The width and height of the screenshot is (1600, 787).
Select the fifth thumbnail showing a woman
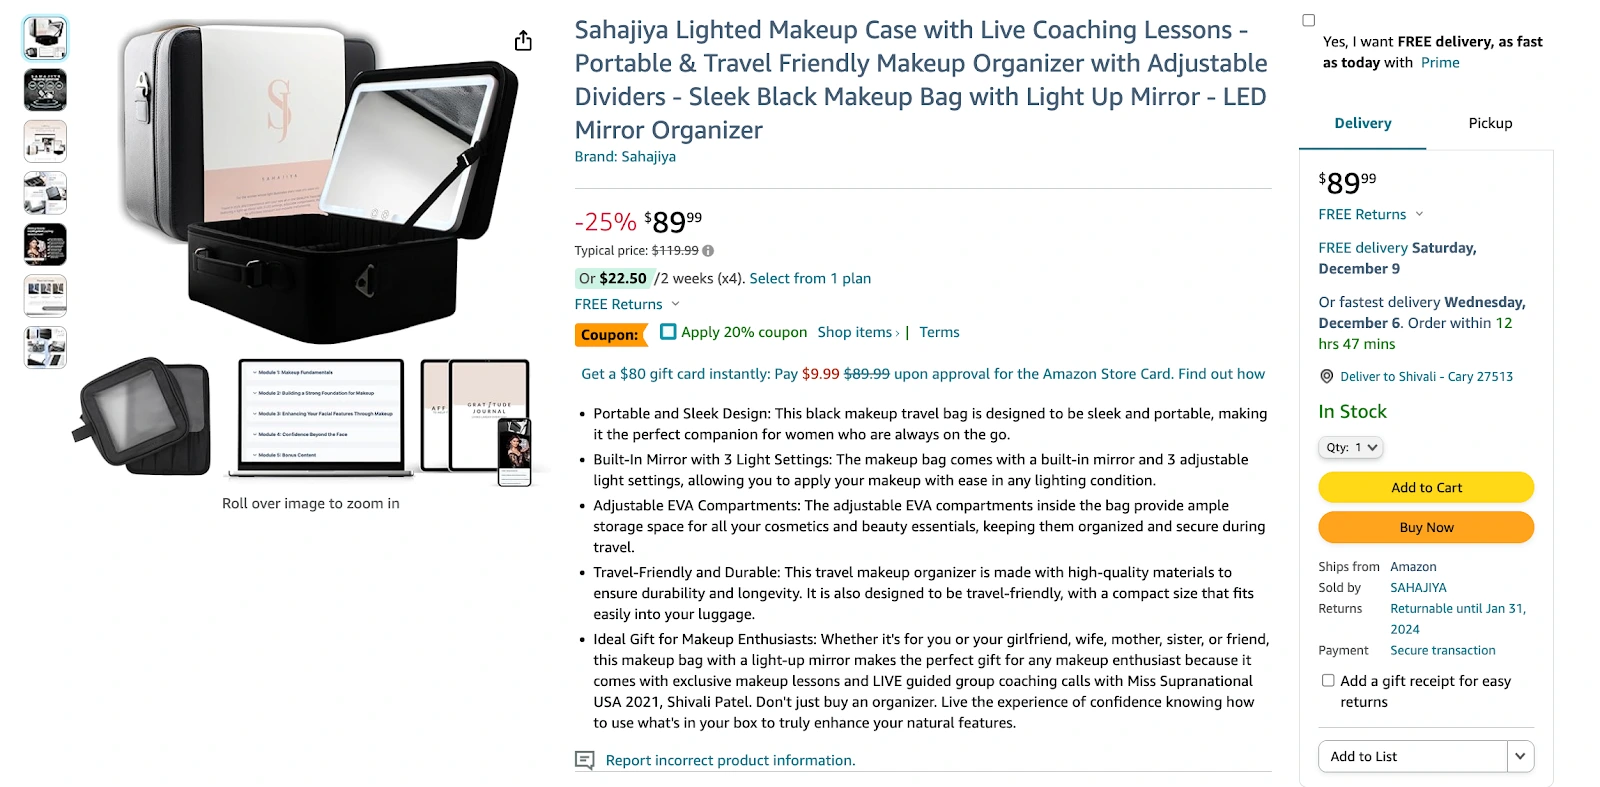[45, 244]
